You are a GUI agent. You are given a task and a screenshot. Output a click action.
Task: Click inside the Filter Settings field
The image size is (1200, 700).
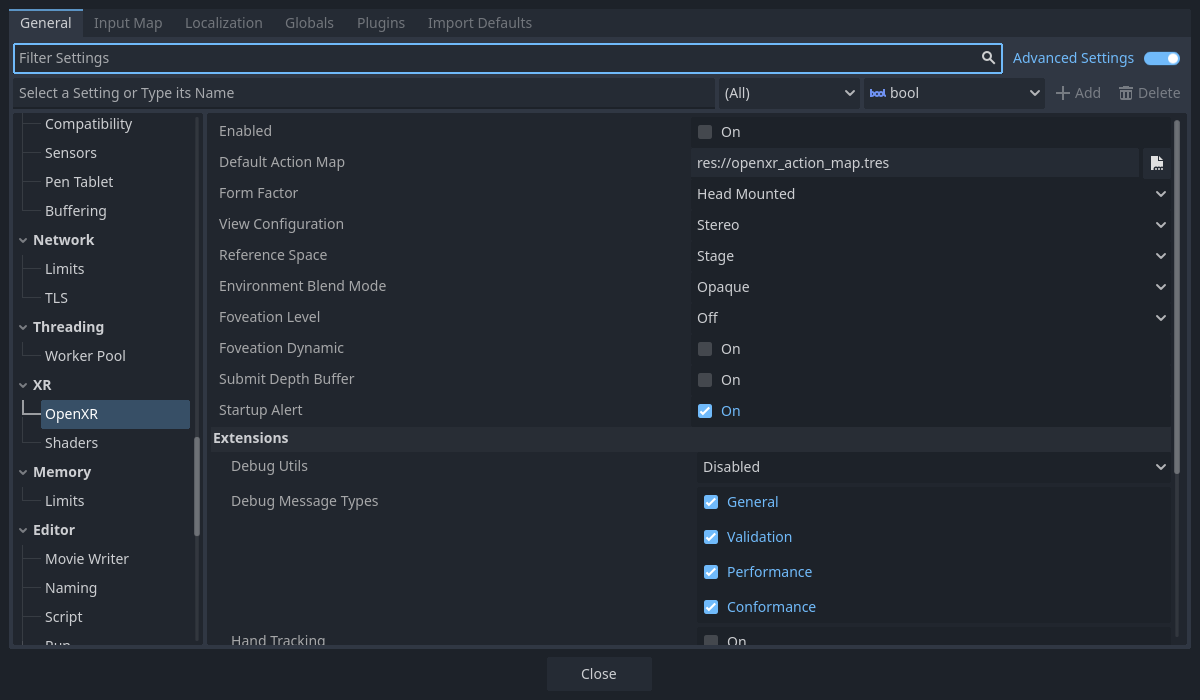pos(400,58)
